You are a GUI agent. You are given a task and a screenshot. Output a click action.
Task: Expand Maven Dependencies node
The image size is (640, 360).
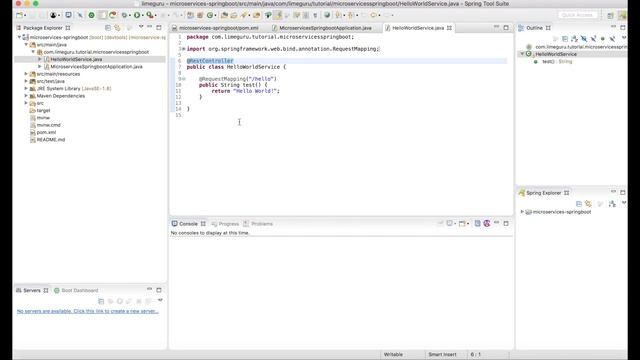pos(26,96)
